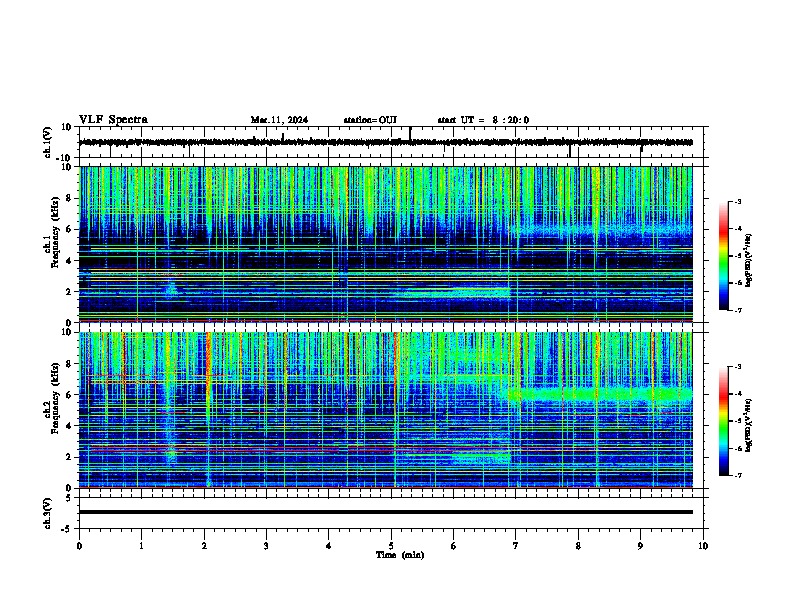
Task: Click the log(PSD) label beside ch.2 colorbar
Action: (749, 425)
